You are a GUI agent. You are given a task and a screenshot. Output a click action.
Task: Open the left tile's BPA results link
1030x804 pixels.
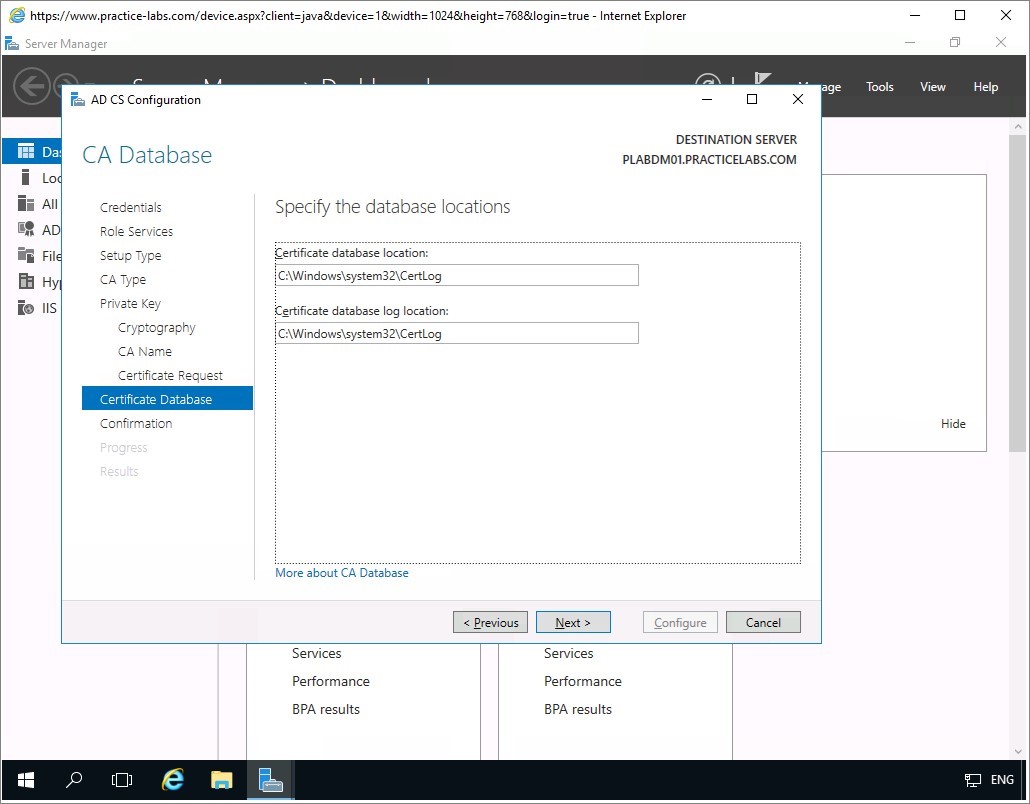coord(326,709)
